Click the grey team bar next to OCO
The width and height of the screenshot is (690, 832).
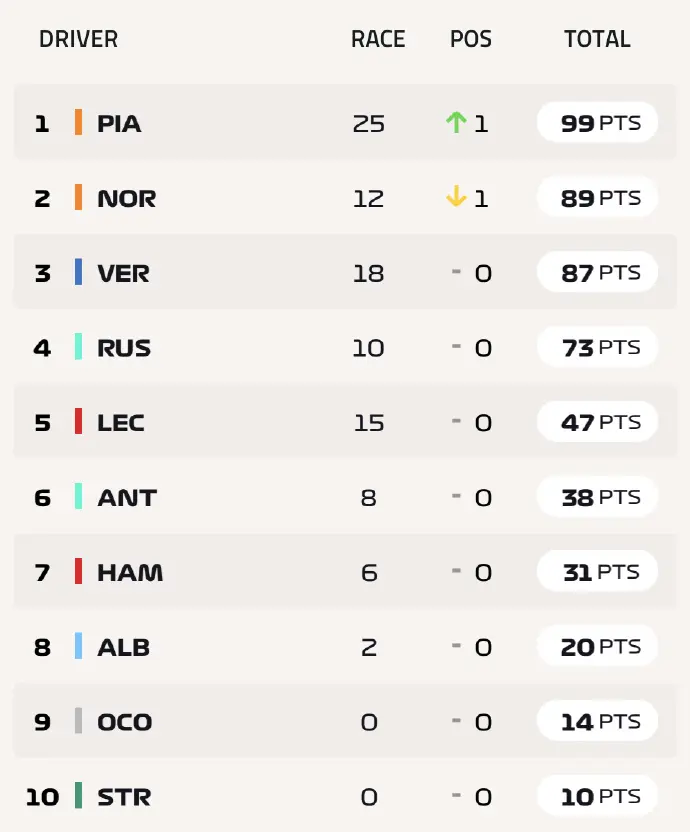(x=79, y=721)
